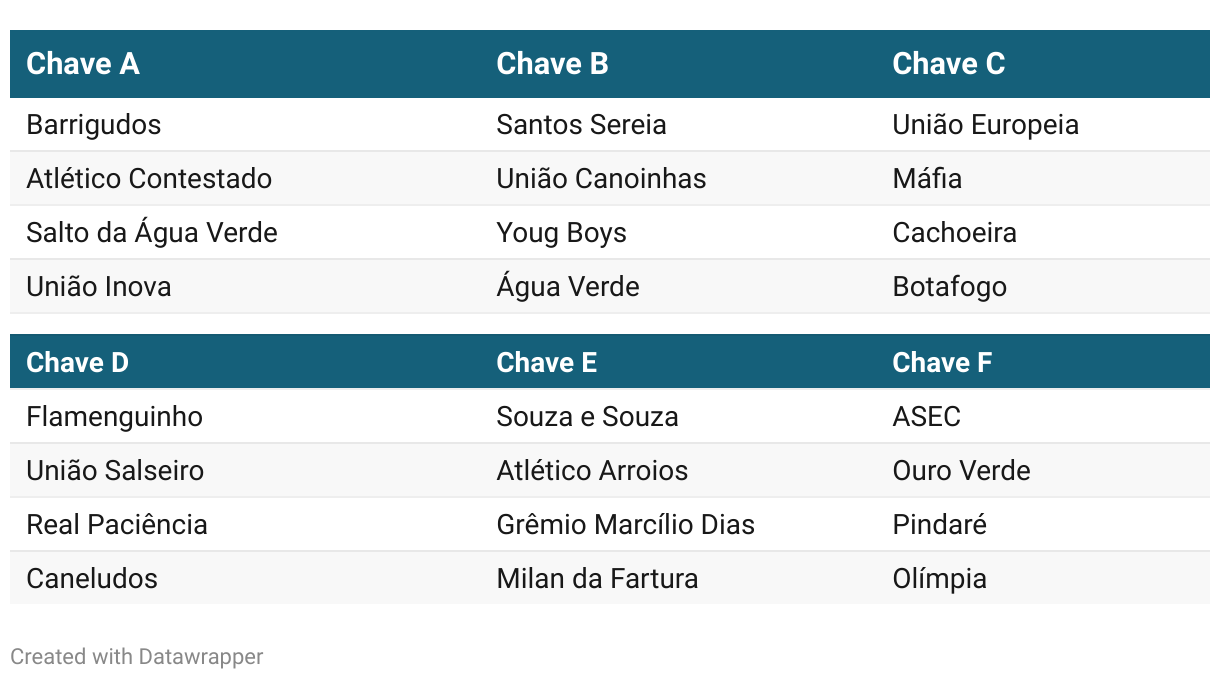Click the Chave A column header
Image resolution: width=1220 pixels, height=680 pixels.
click(83, 64)
